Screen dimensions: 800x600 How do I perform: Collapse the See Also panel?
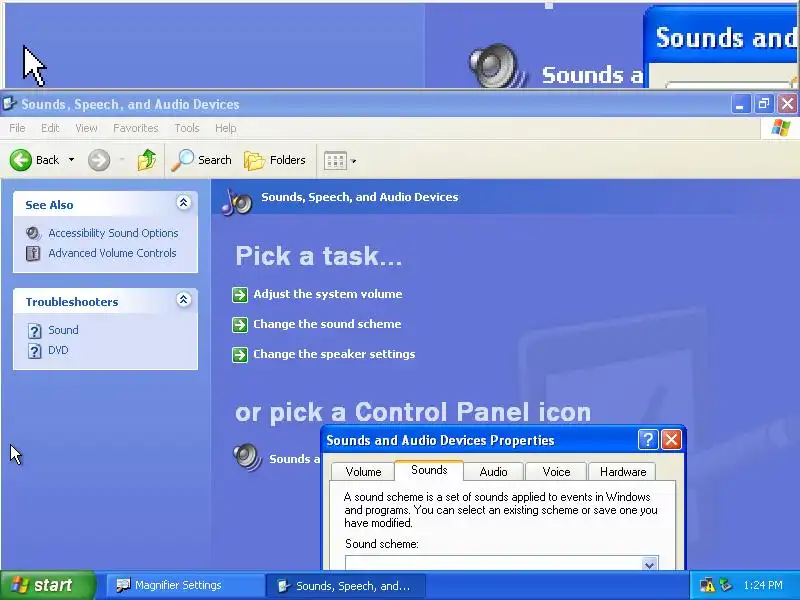pos(184,203)
